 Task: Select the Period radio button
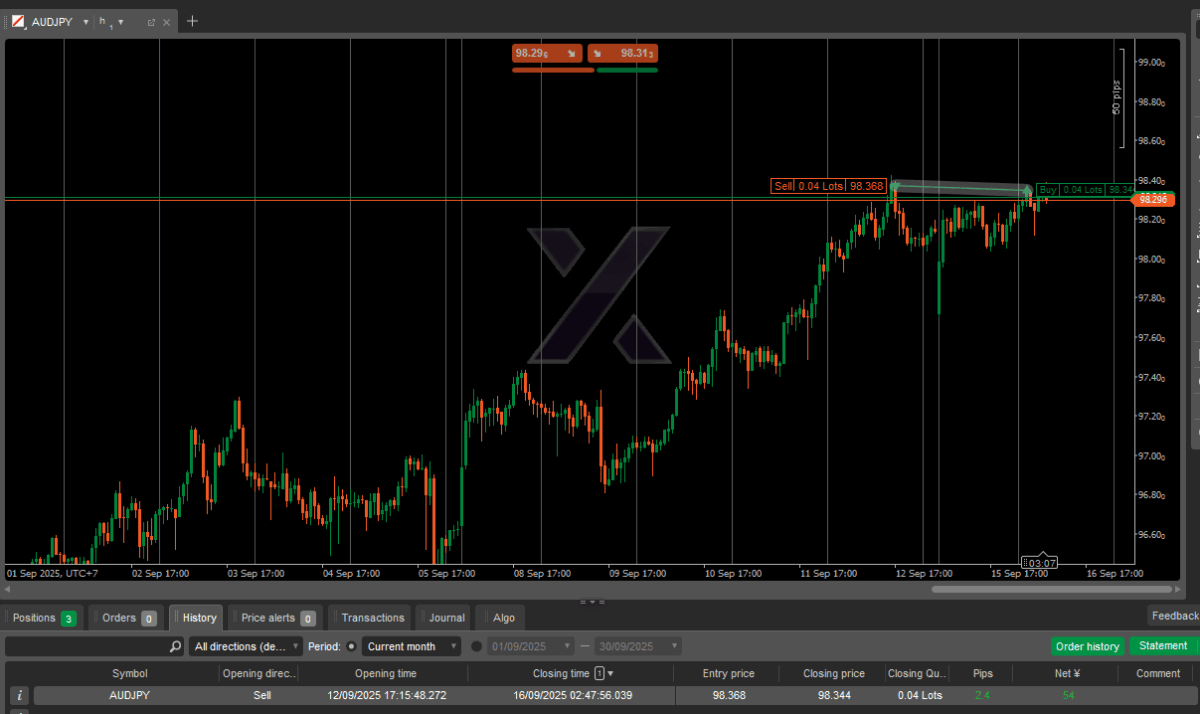(x=352, y=646)
